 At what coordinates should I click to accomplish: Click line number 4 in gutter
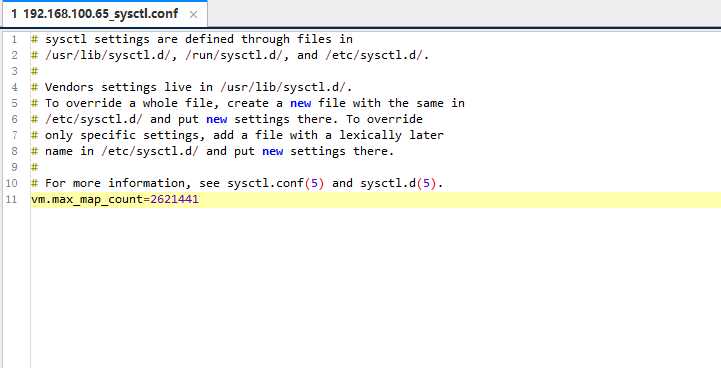pyautogui.click(x=14, y=87)
